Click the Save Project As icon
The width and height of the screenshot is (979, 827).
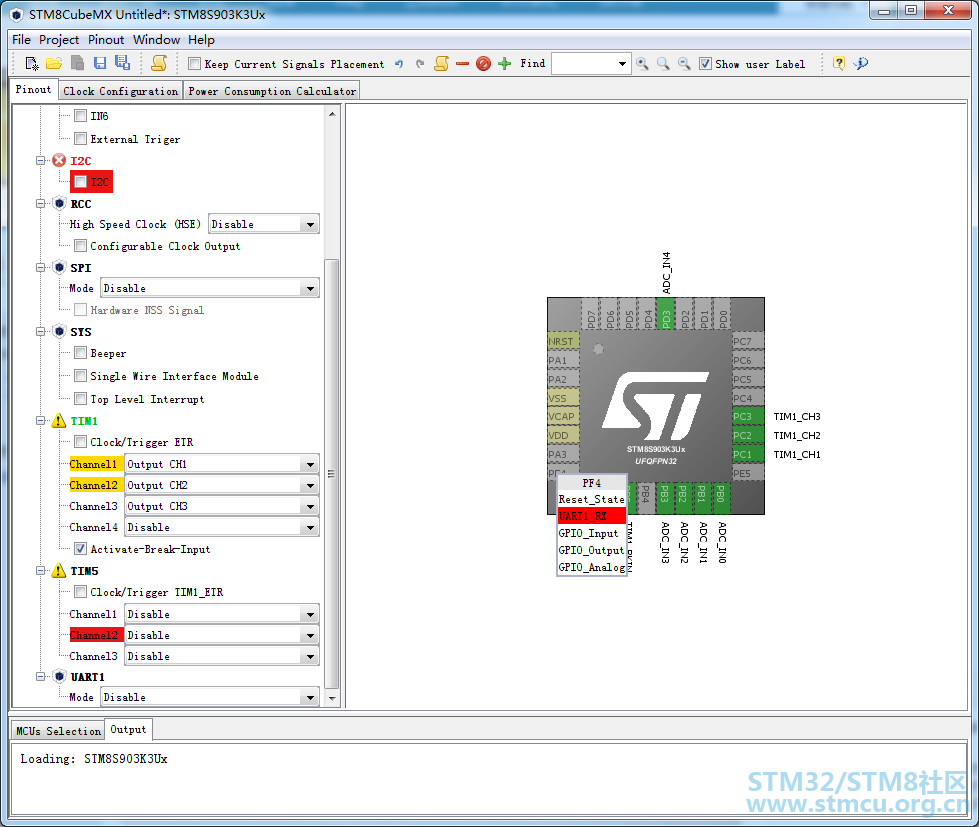coord(122,63)
